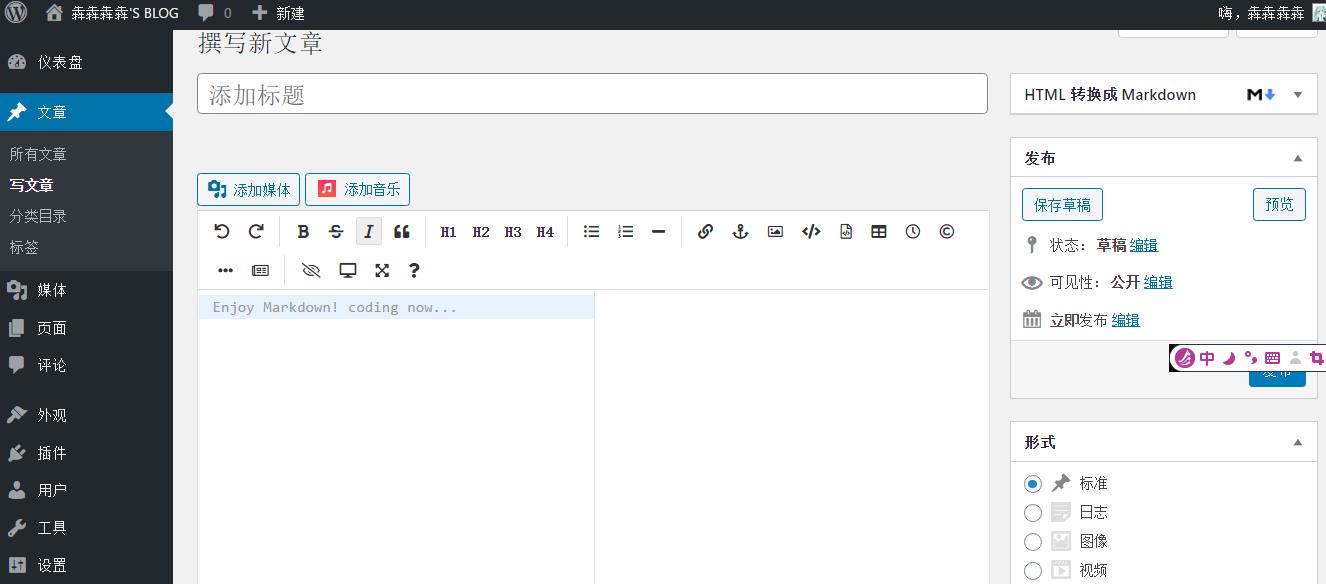Open the 文章 posts menu
The height and width of the screenshot is (584, 1326).
pos(86,112)
